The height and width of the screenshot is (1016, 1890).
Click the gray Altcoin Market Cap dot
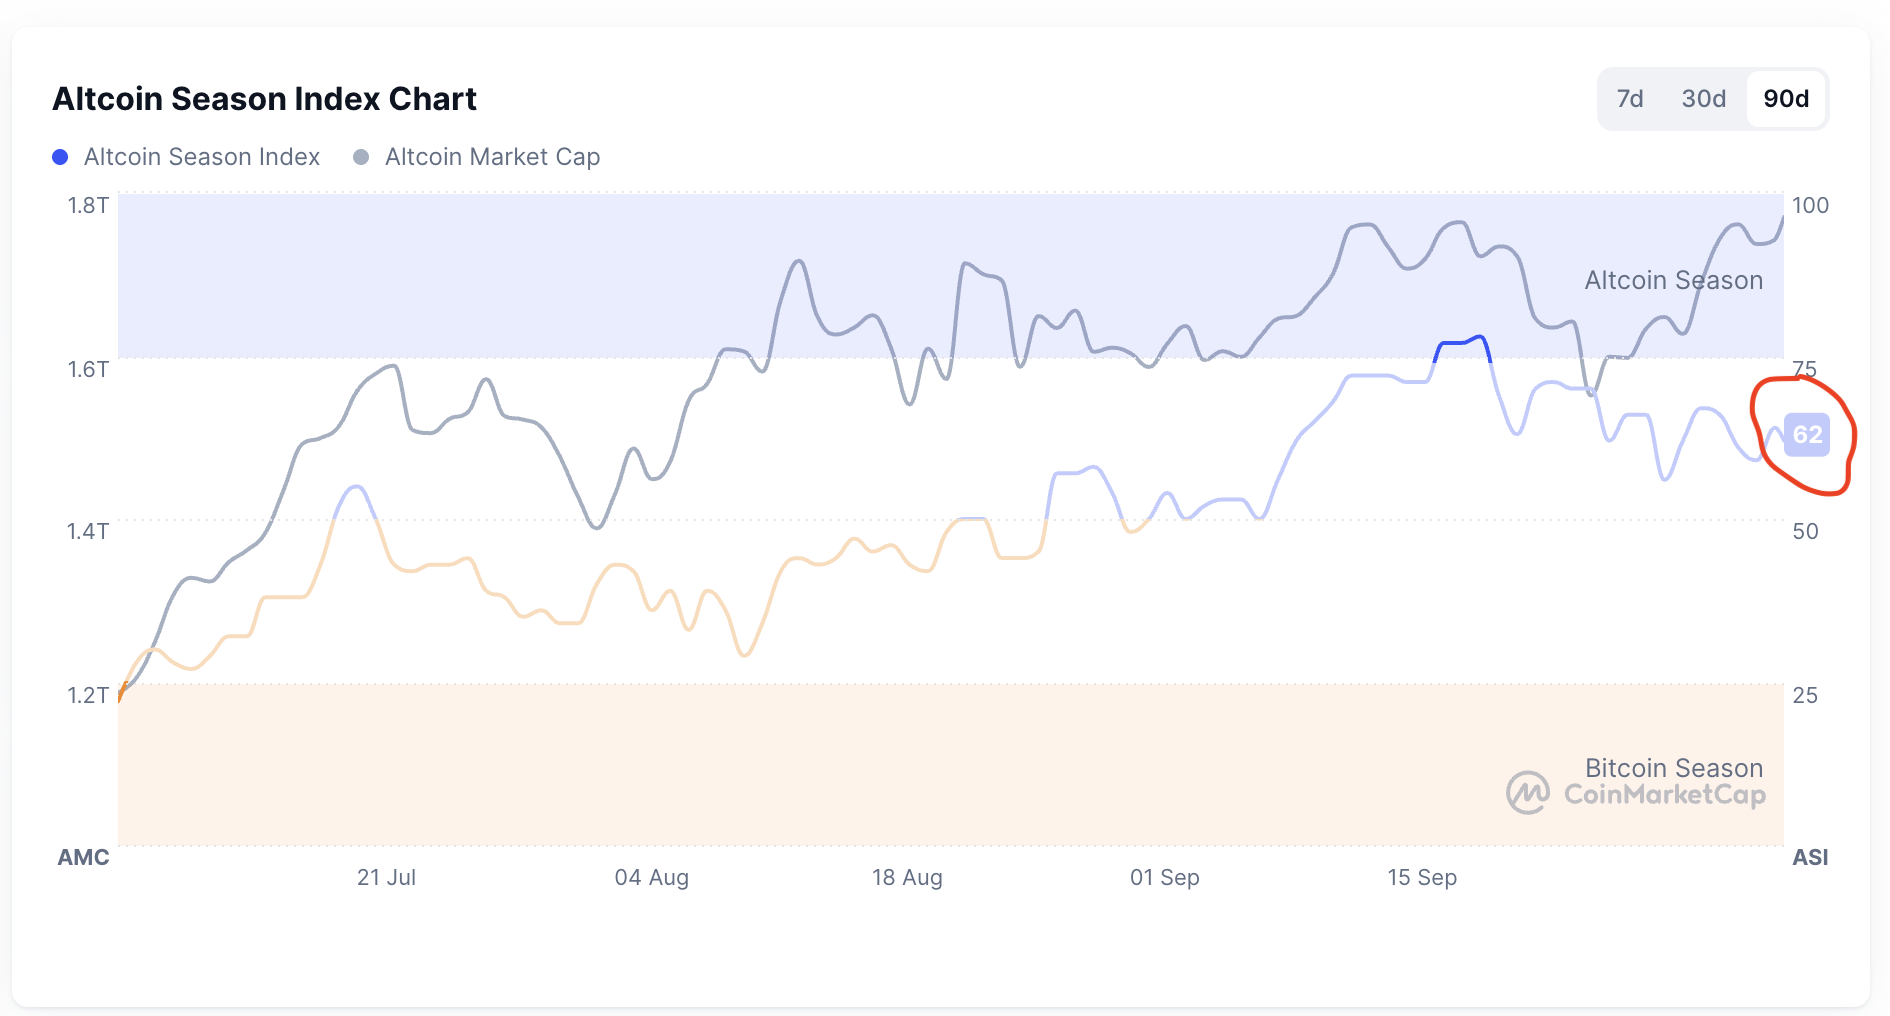click(x=362, y=157)
